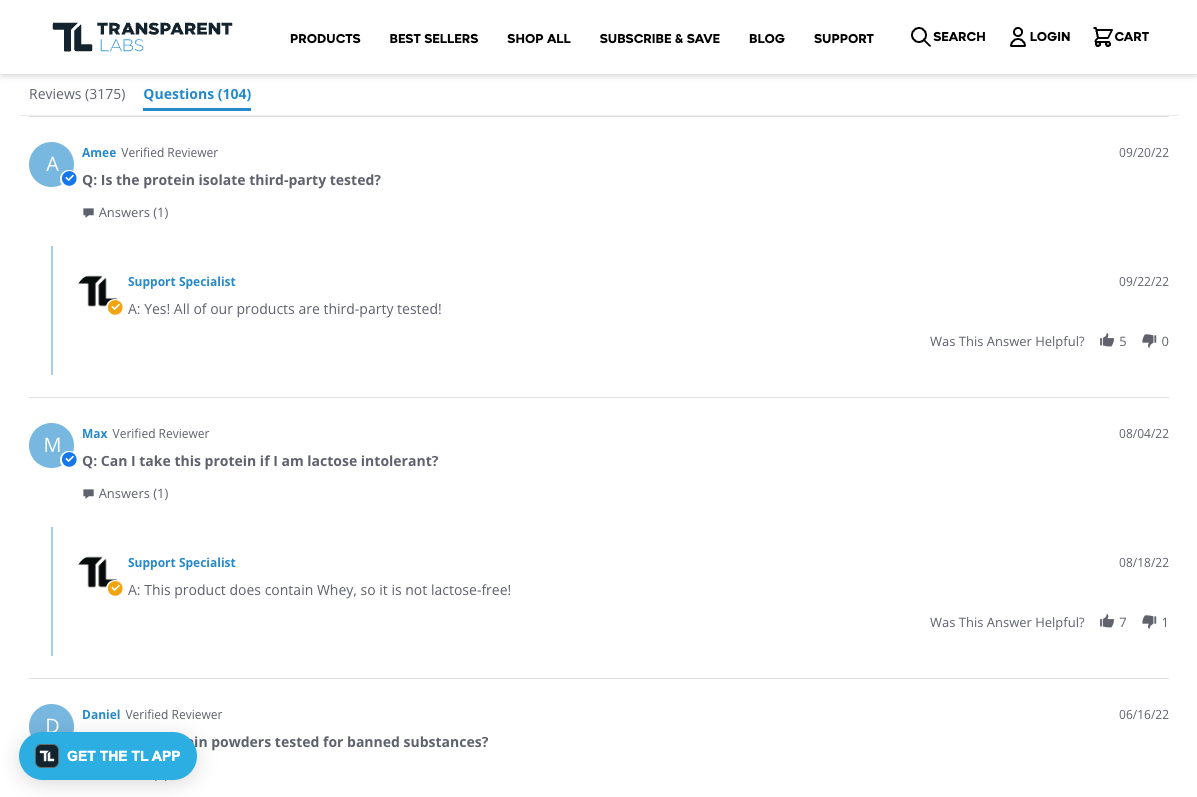This screenshot has width=1197, height=797.
Task: Click reviewer name Daniel
Action: tap(101, 715)
